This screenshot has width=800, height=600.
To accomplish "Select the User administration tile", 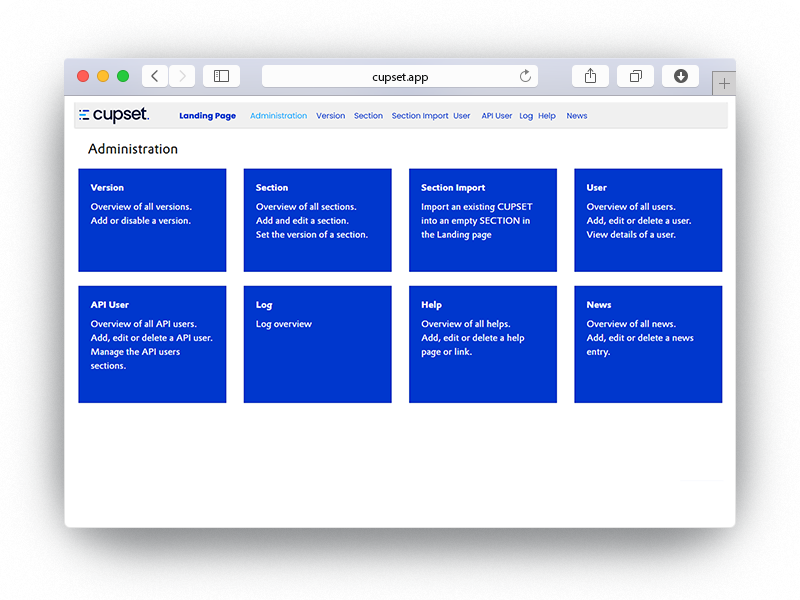I will [648, 220].
